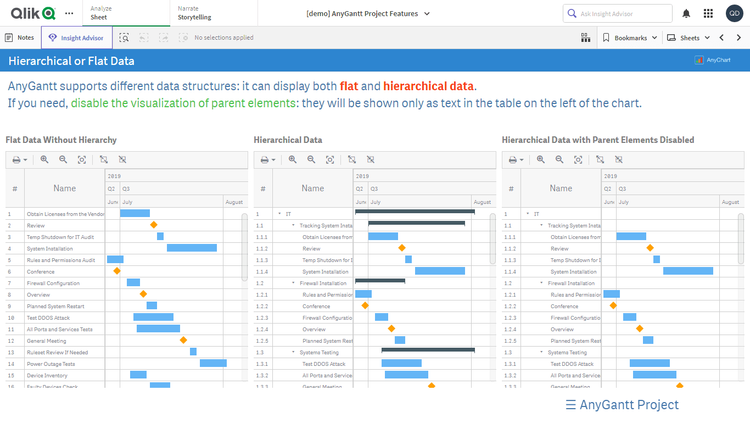Collapse the IT row in the Hierarchical Data chart
750x422 pixels.
tap(279, 213)
